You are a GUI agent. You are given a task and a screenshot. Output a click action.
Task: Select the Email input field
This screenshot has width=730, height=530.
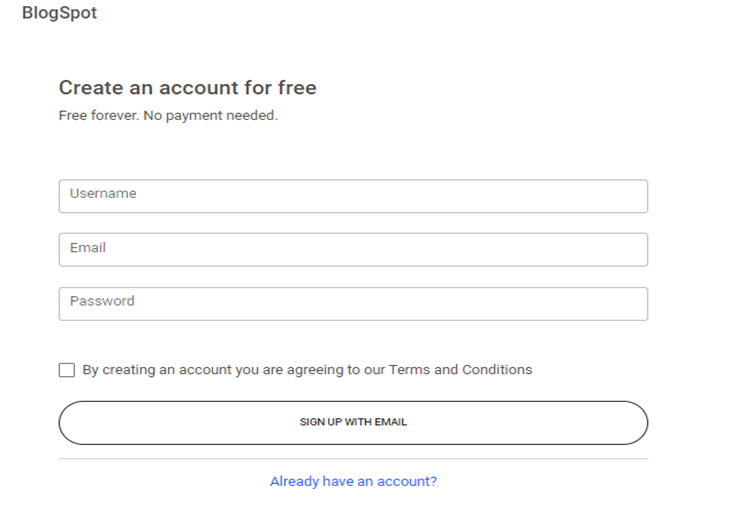[353, 250]
